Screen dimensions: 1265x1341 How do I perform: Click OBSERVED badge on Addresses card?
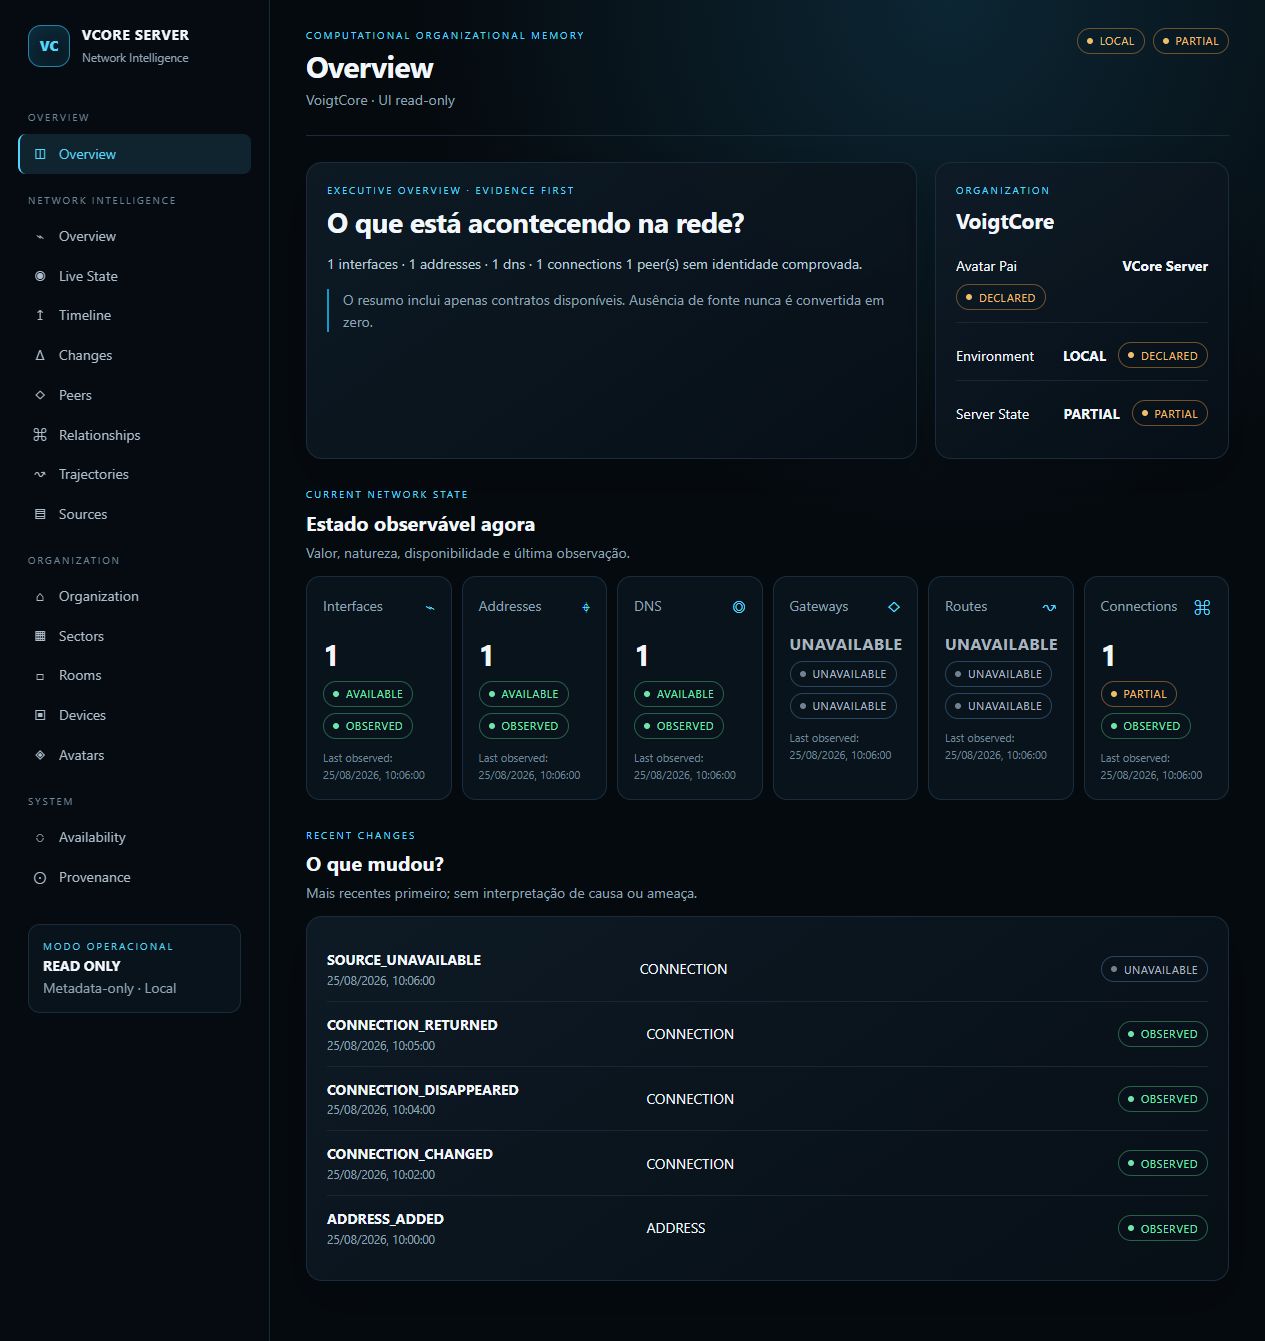coord(523,726)
